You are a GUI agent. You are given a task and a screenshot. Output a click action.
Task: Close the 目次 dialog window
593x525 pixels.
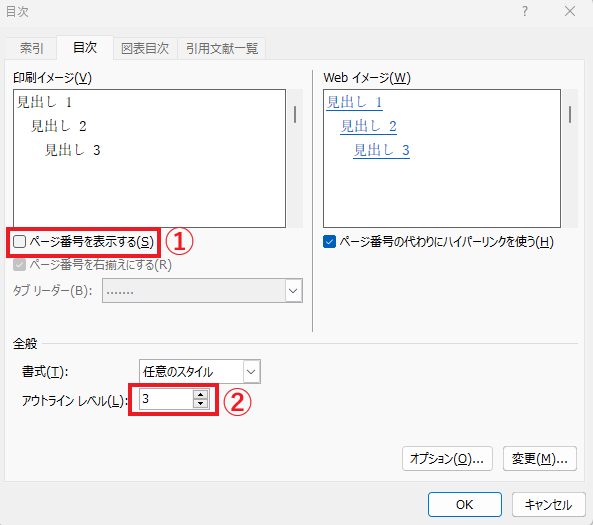pos(570,11)
